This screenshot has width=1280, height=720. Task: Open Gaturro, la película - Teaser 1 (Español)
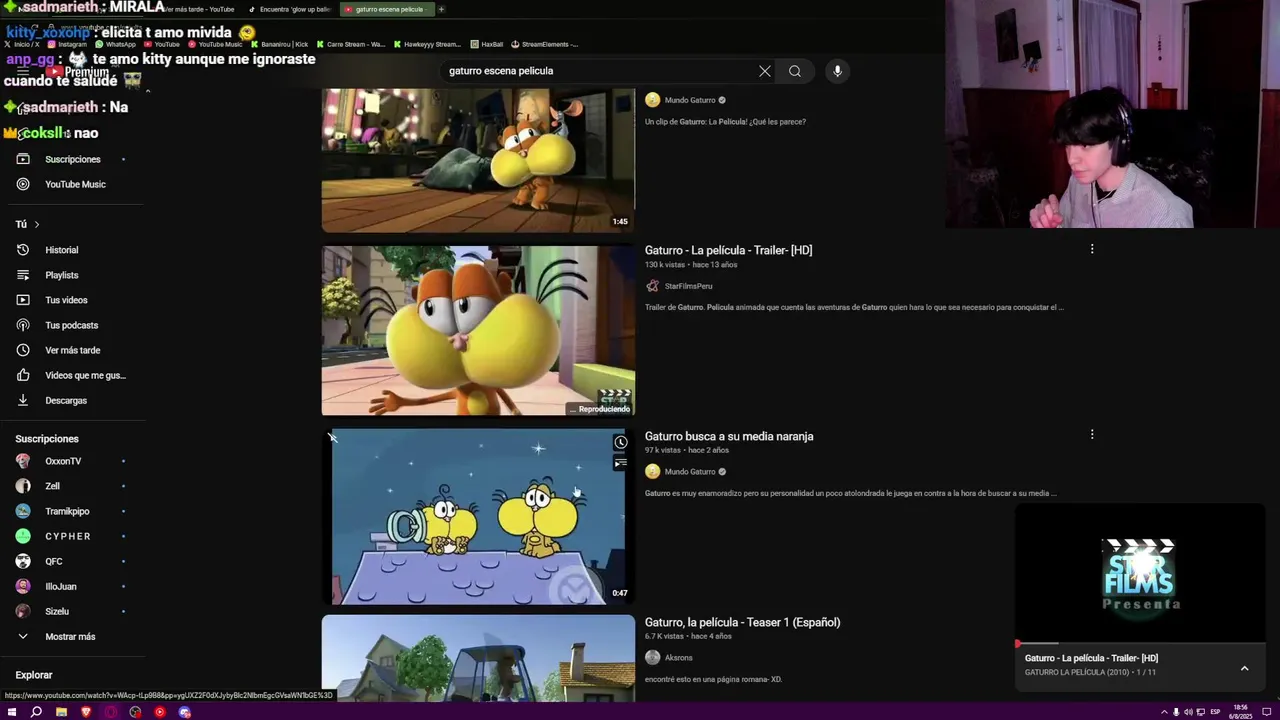(742, 622)
